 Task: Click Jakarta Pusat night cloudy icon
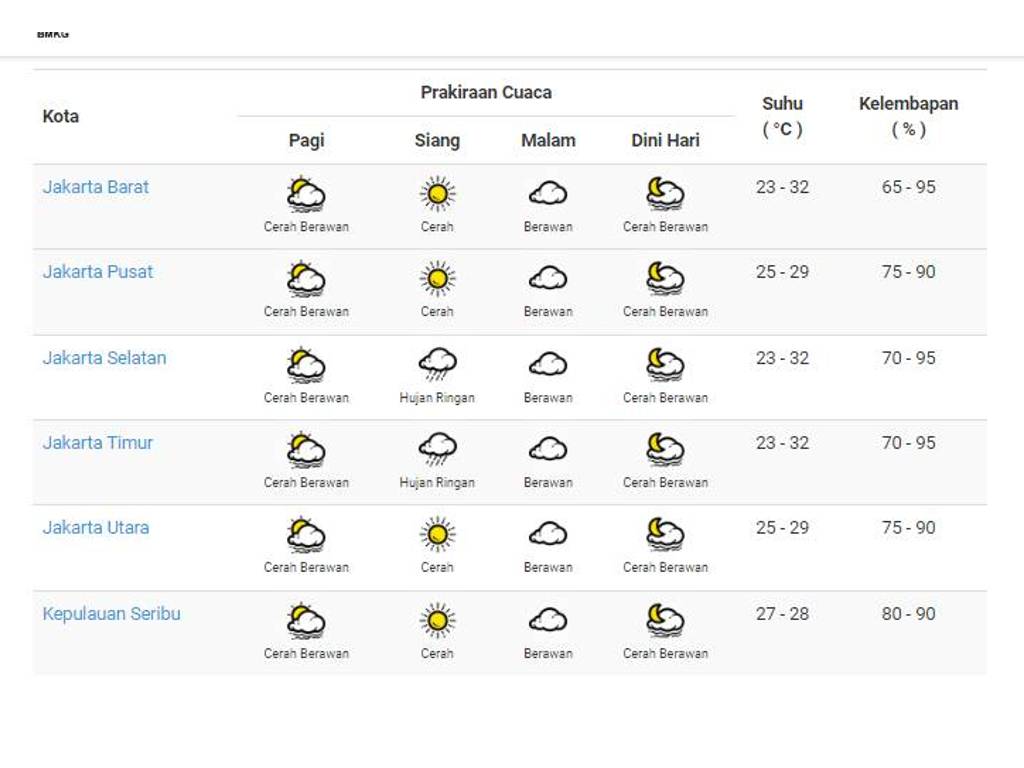click(548, 278)
